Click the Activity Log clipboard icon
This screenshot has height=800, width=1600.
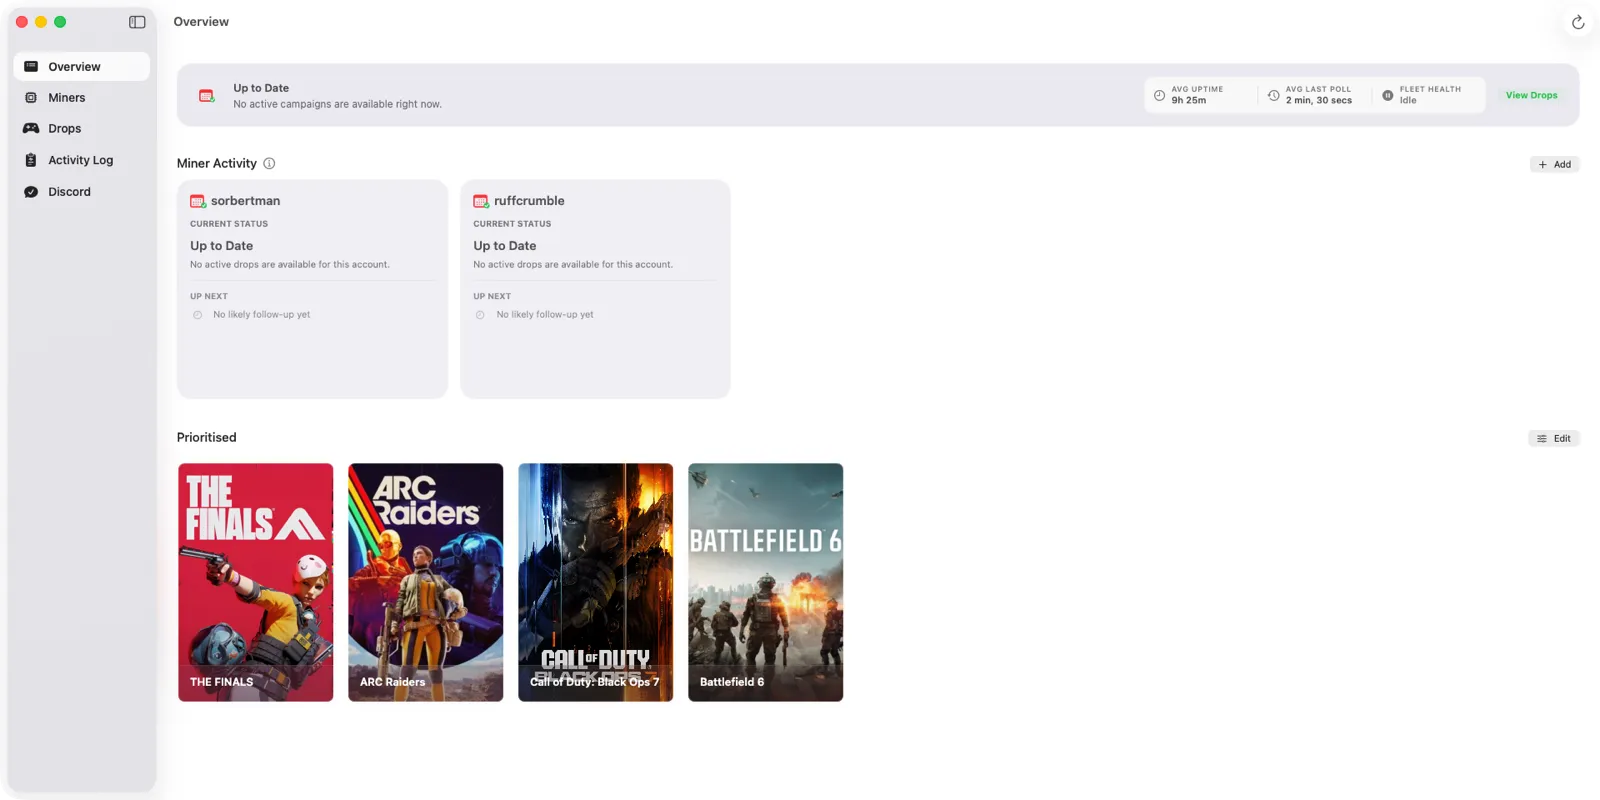pos(31,160)
